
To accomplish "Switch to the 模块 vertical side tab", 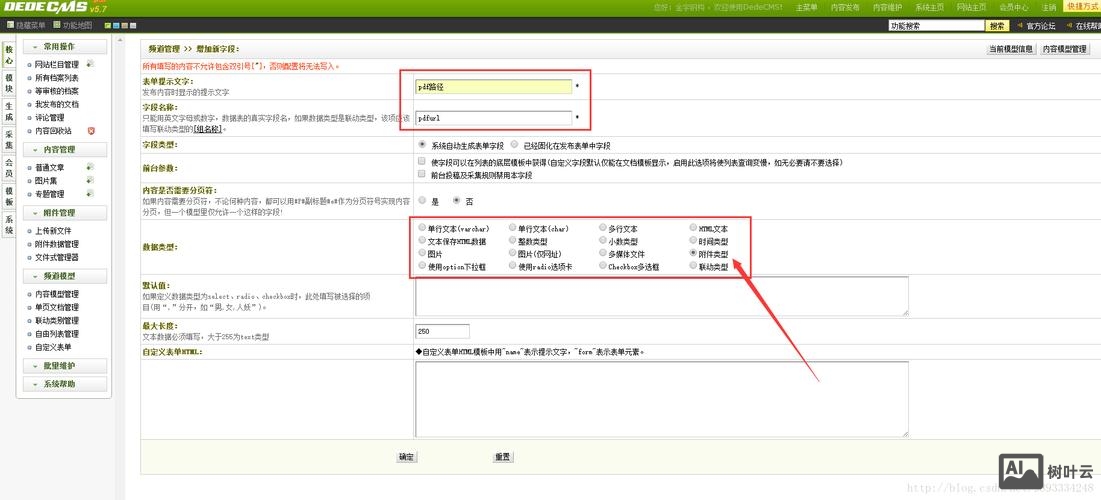I will [9, 82].
